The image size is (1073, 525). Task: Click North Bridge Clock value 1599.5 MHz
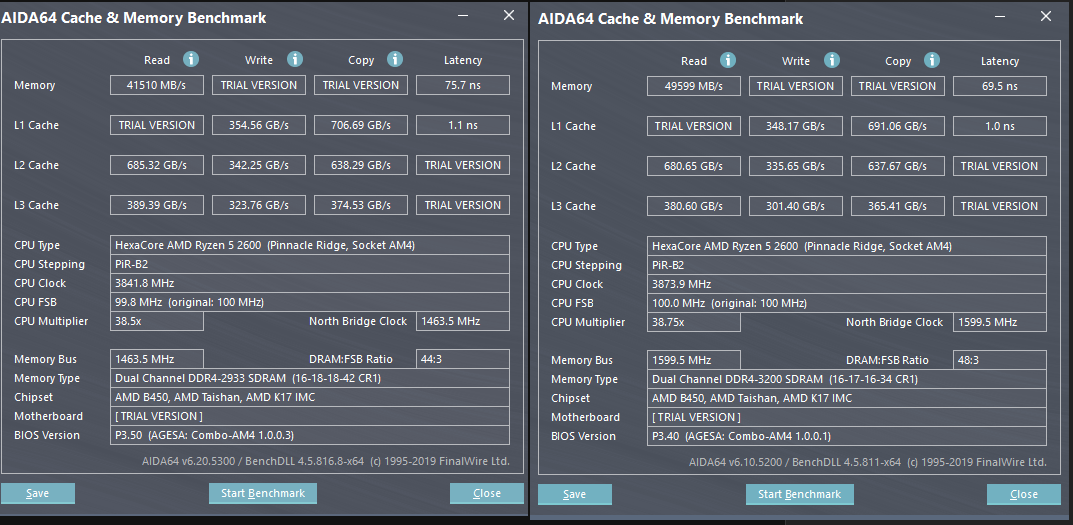point(1000,322)
